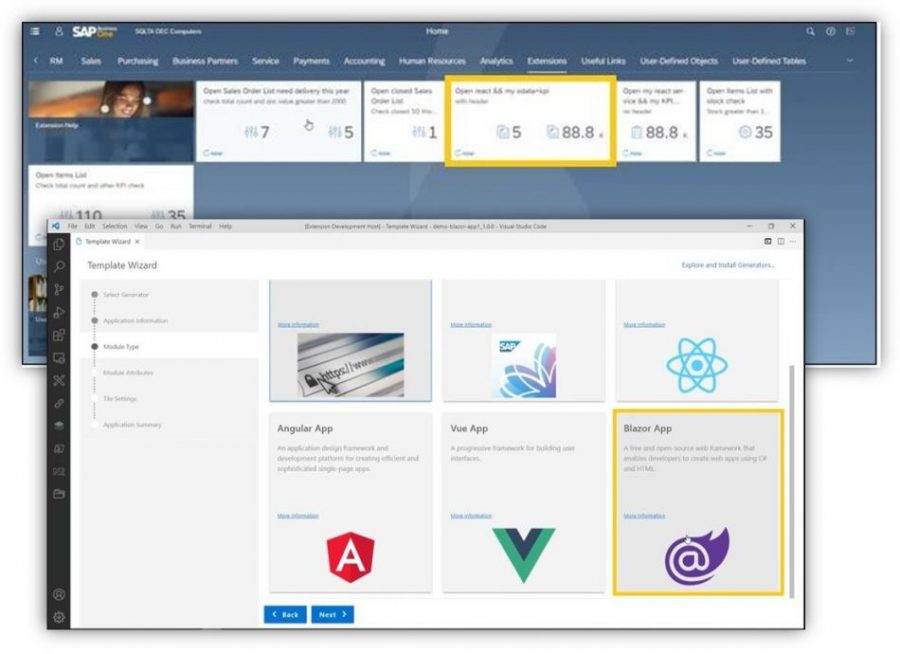Open Remote Explorer icon in activity bar
This screenshot has height=654, width=900.
[59, 358]
